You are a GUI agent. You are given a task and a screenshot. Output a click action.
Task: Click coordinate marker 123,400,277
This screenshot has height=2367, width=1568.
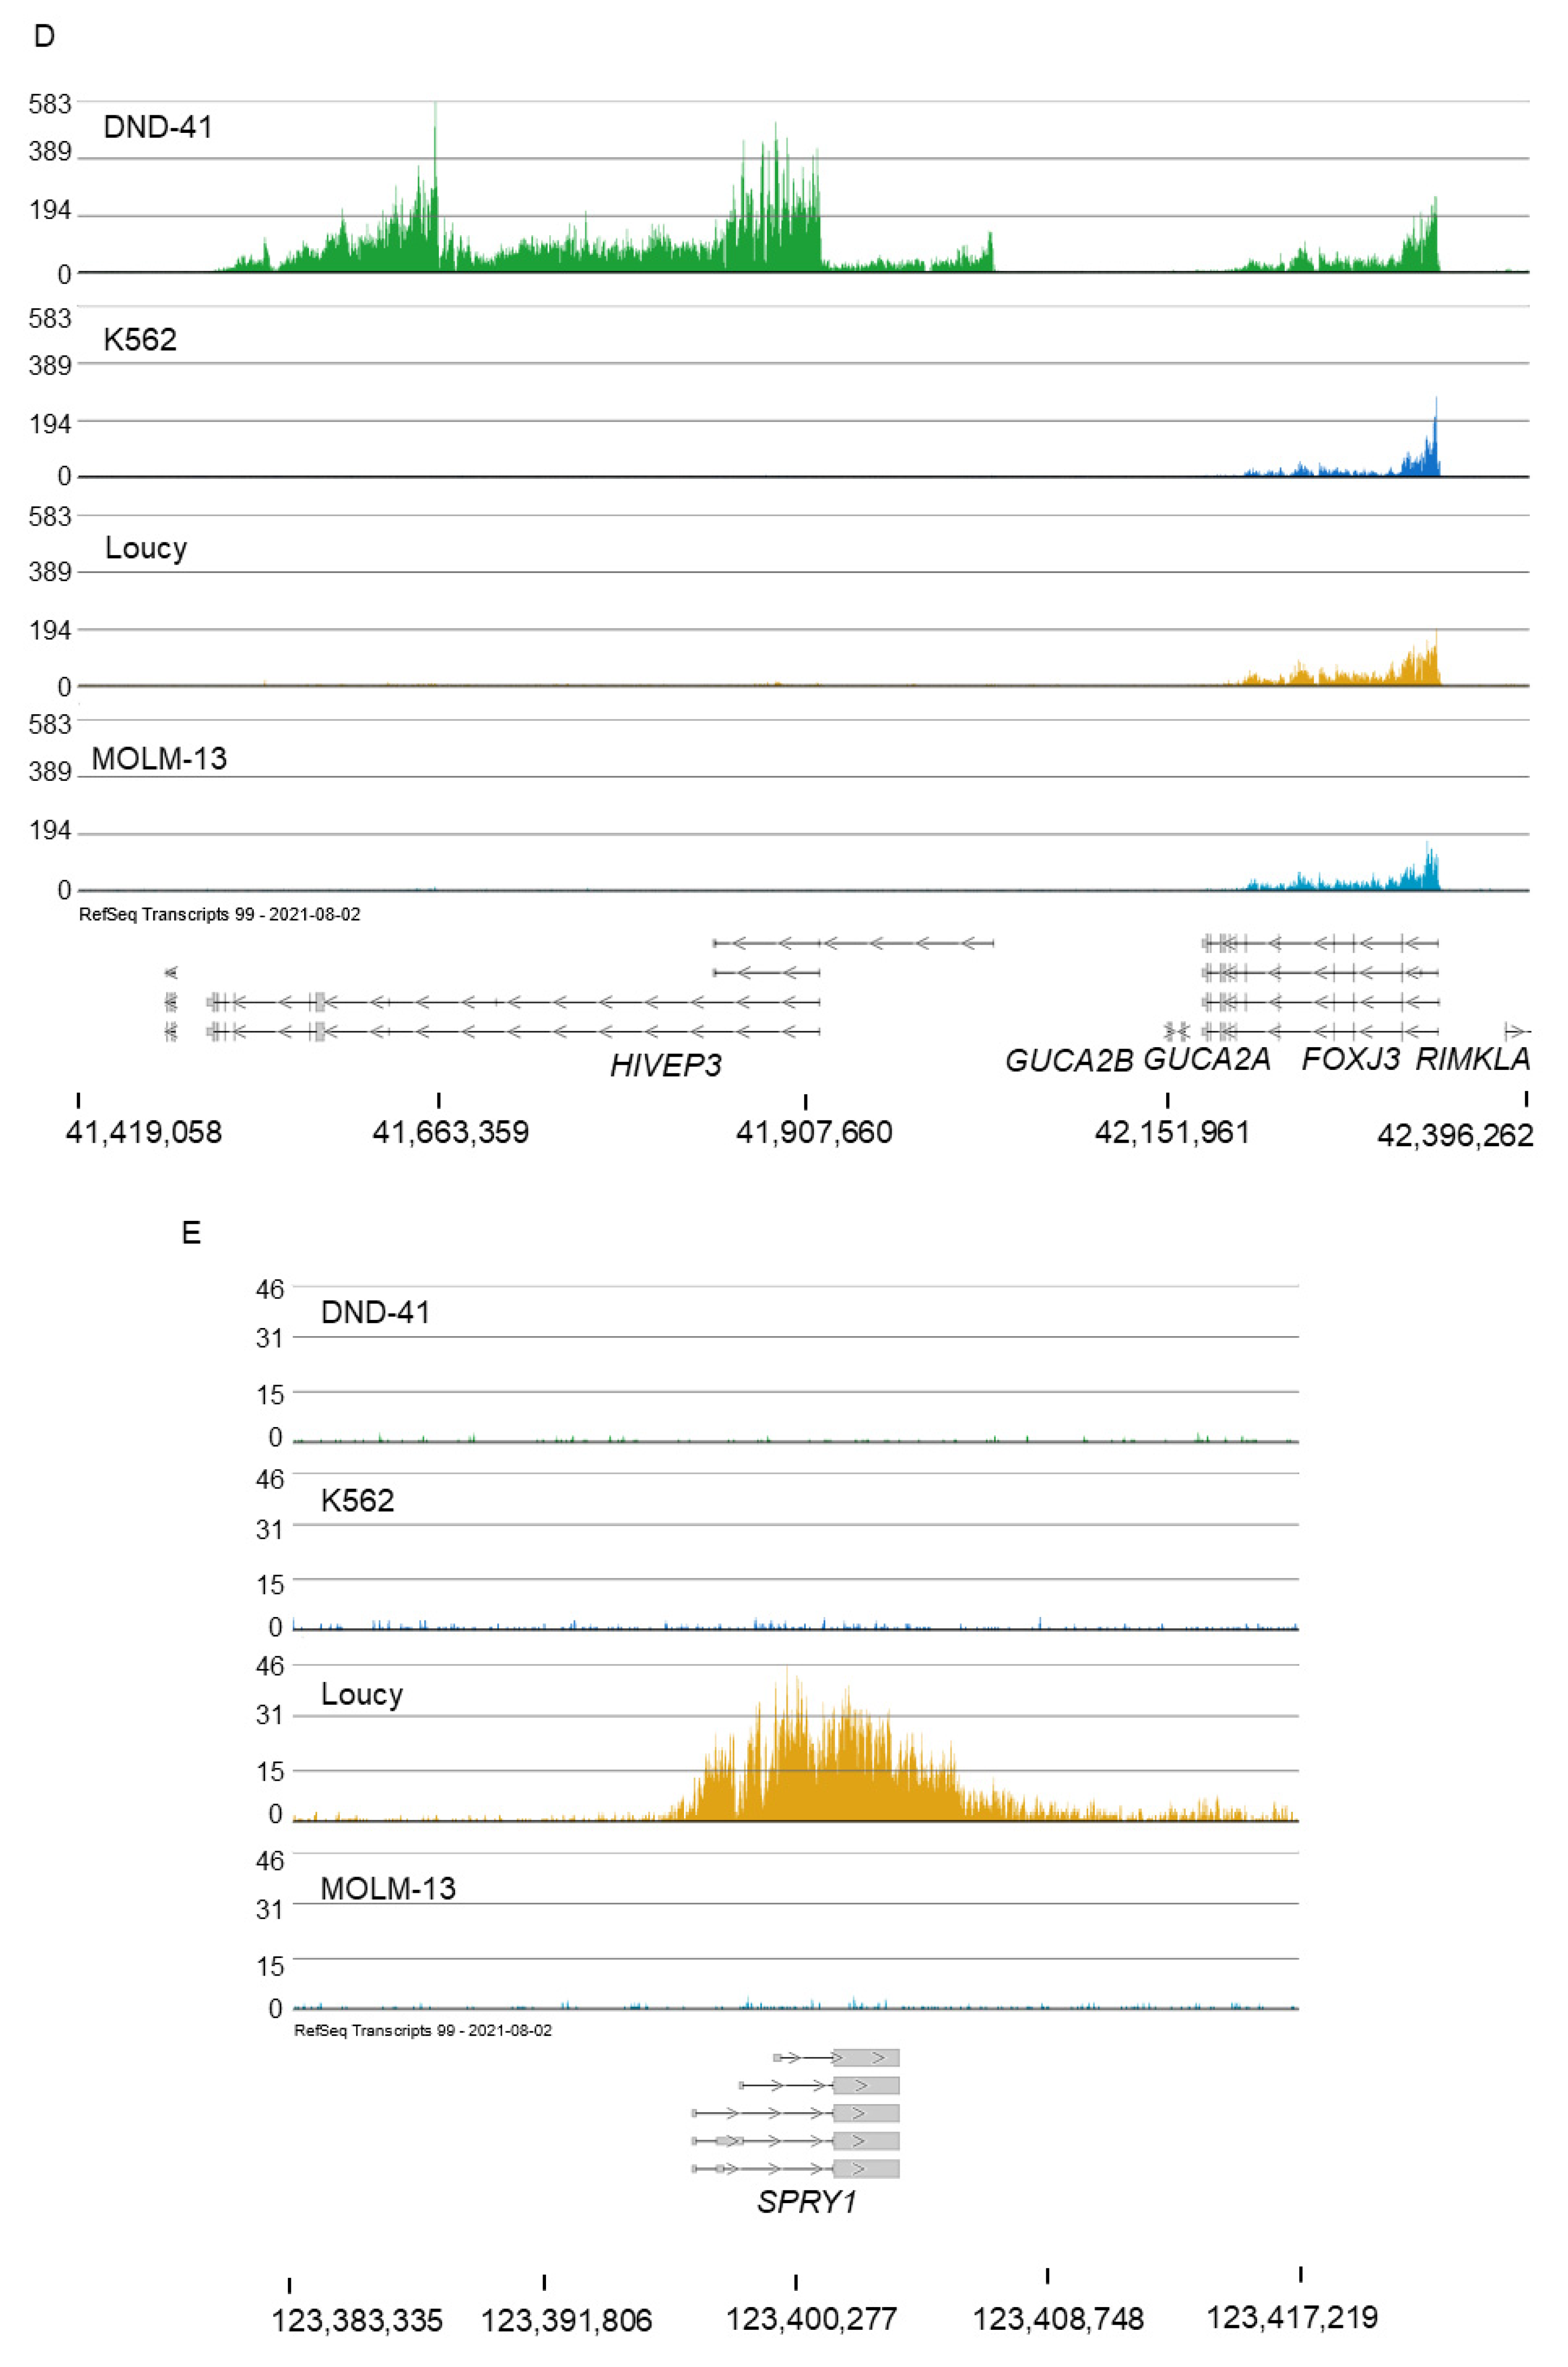[811, 2318]
